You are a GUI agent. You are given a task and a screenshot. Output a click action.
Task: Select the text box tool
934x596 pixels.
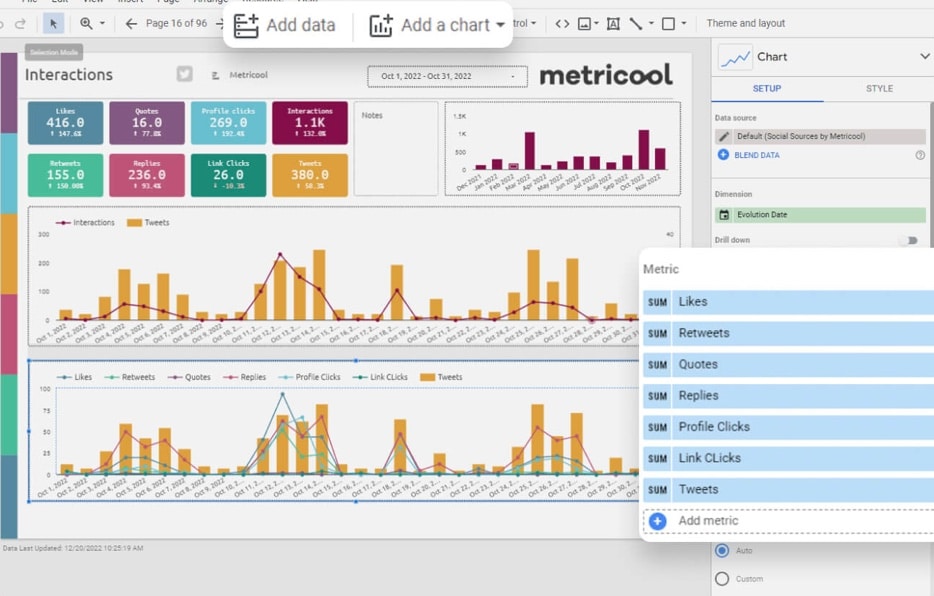point(613,24)
